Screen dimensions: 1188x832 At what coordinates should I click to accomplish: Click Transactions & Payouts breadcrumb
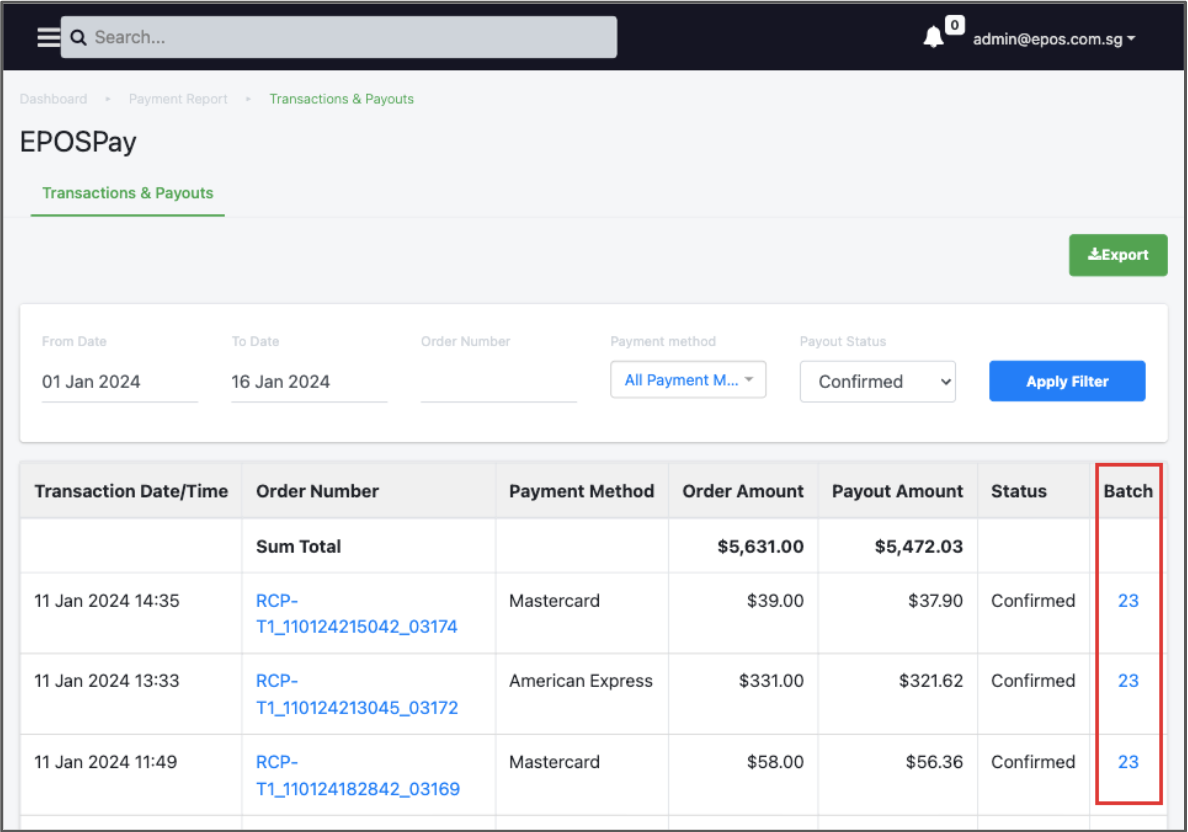pyautogui.click(x=342, y=99)
